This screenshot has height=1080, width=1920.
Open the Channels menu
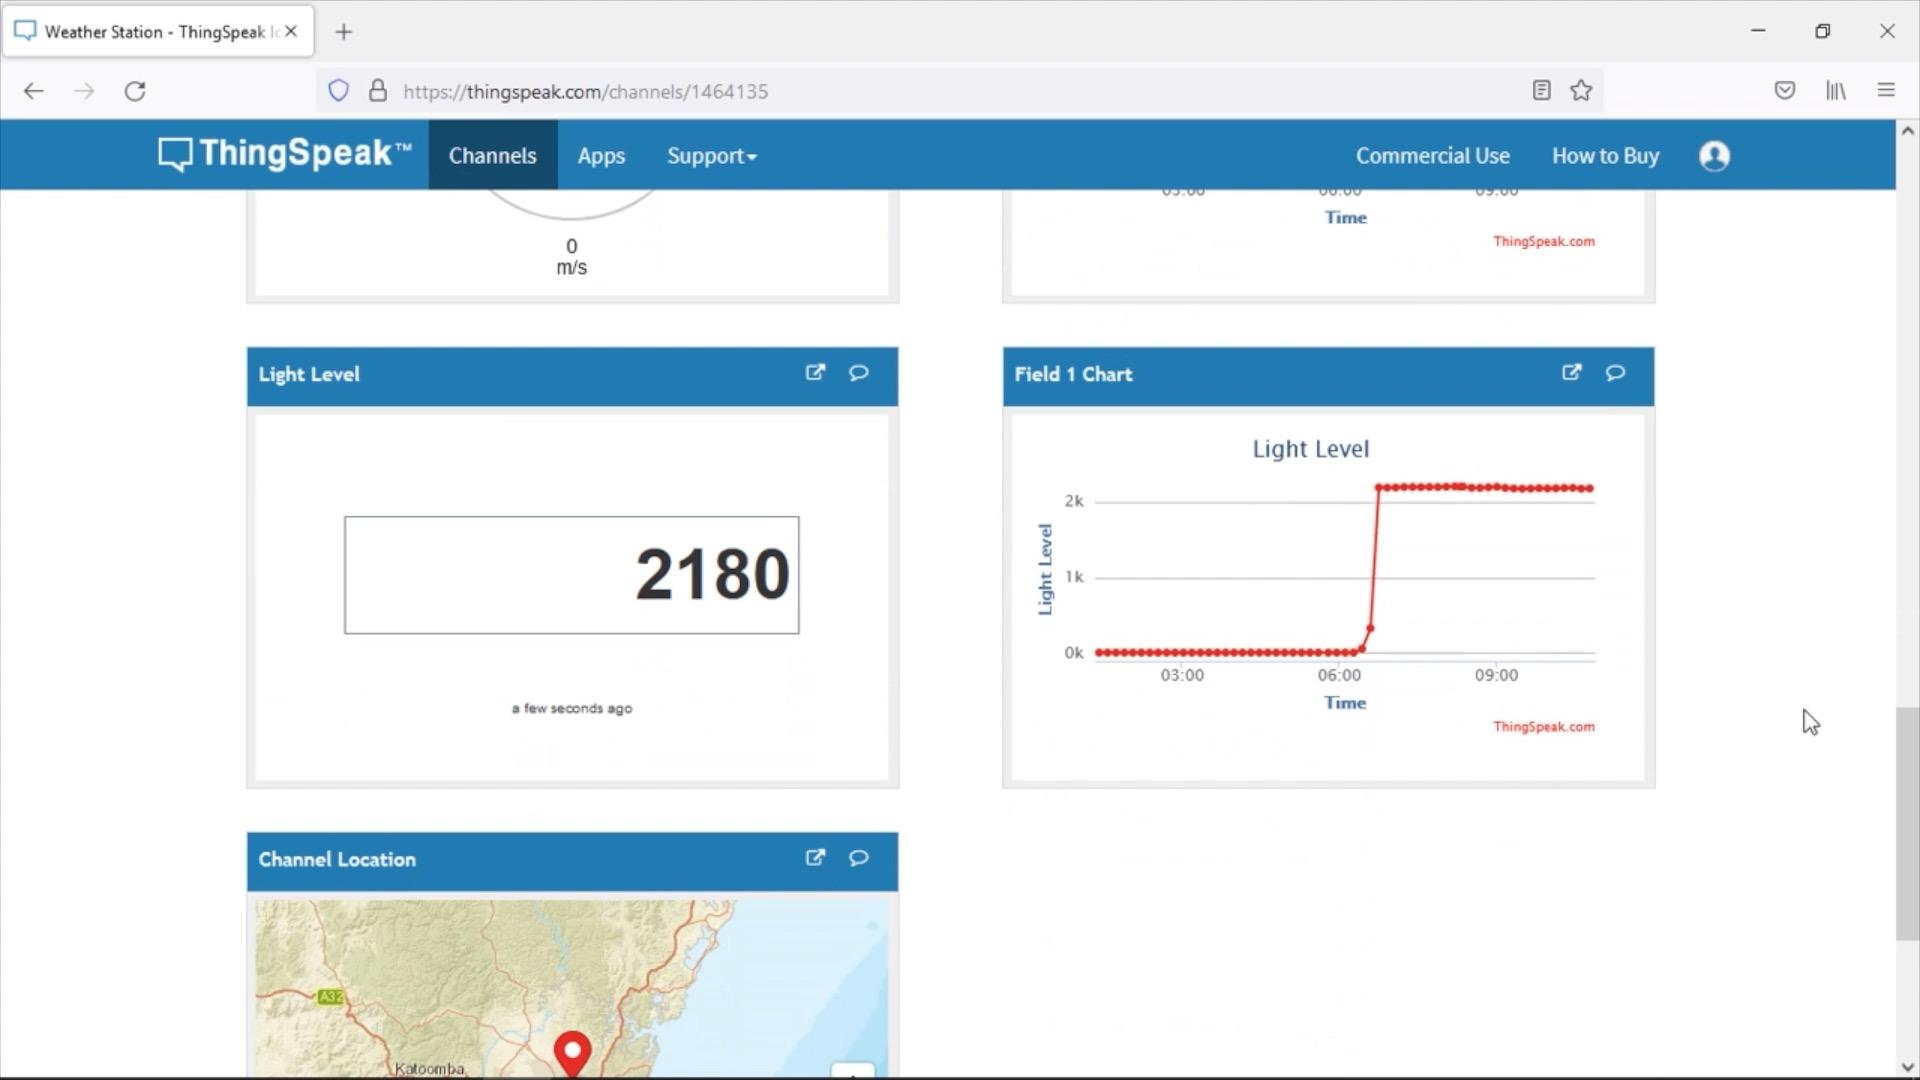[x=492, y=156]
